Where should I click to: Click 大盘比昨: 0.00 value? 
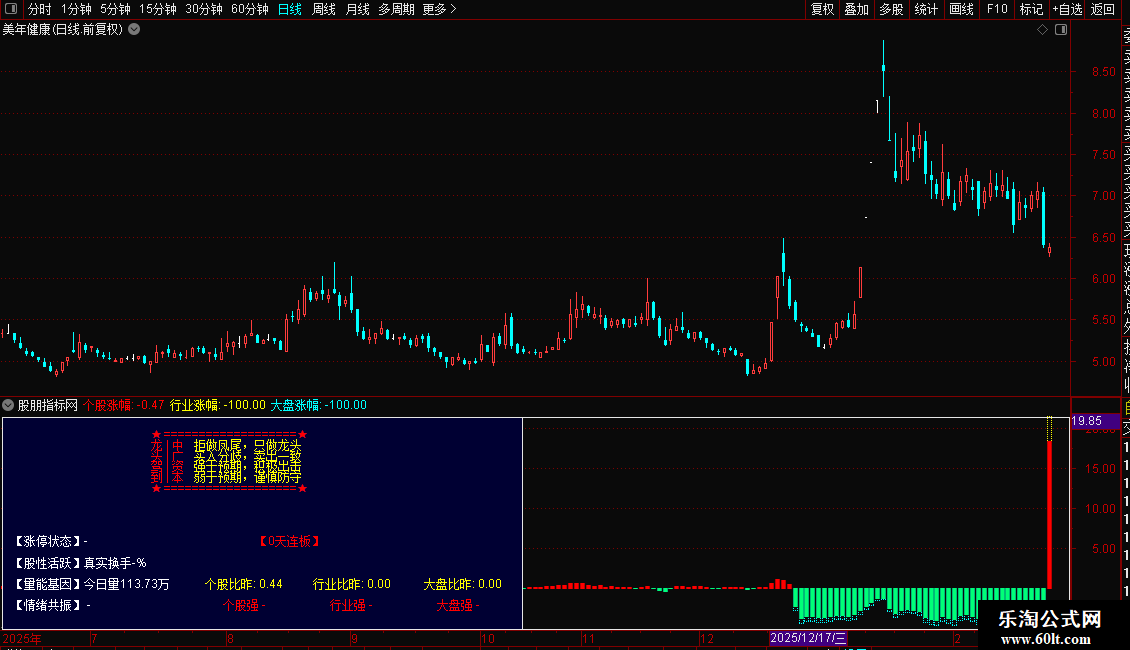click(x=463, y=584)
